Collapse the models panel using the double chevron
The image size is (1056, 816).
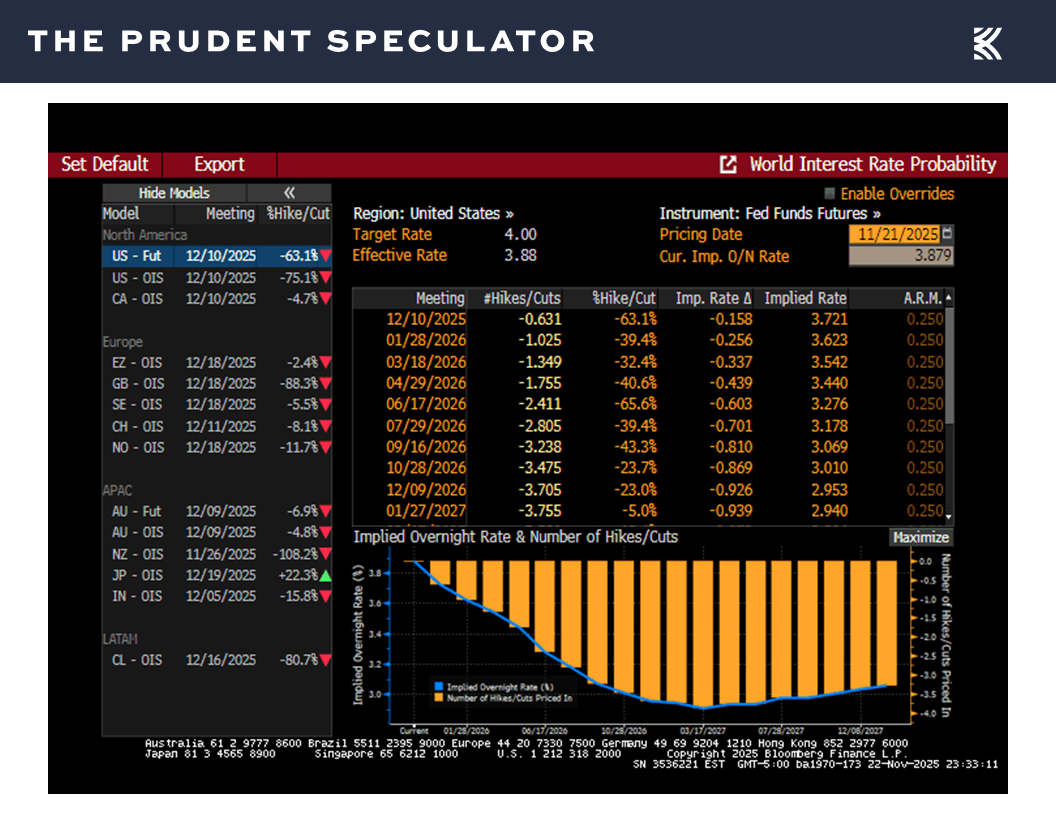coord(290,193)
